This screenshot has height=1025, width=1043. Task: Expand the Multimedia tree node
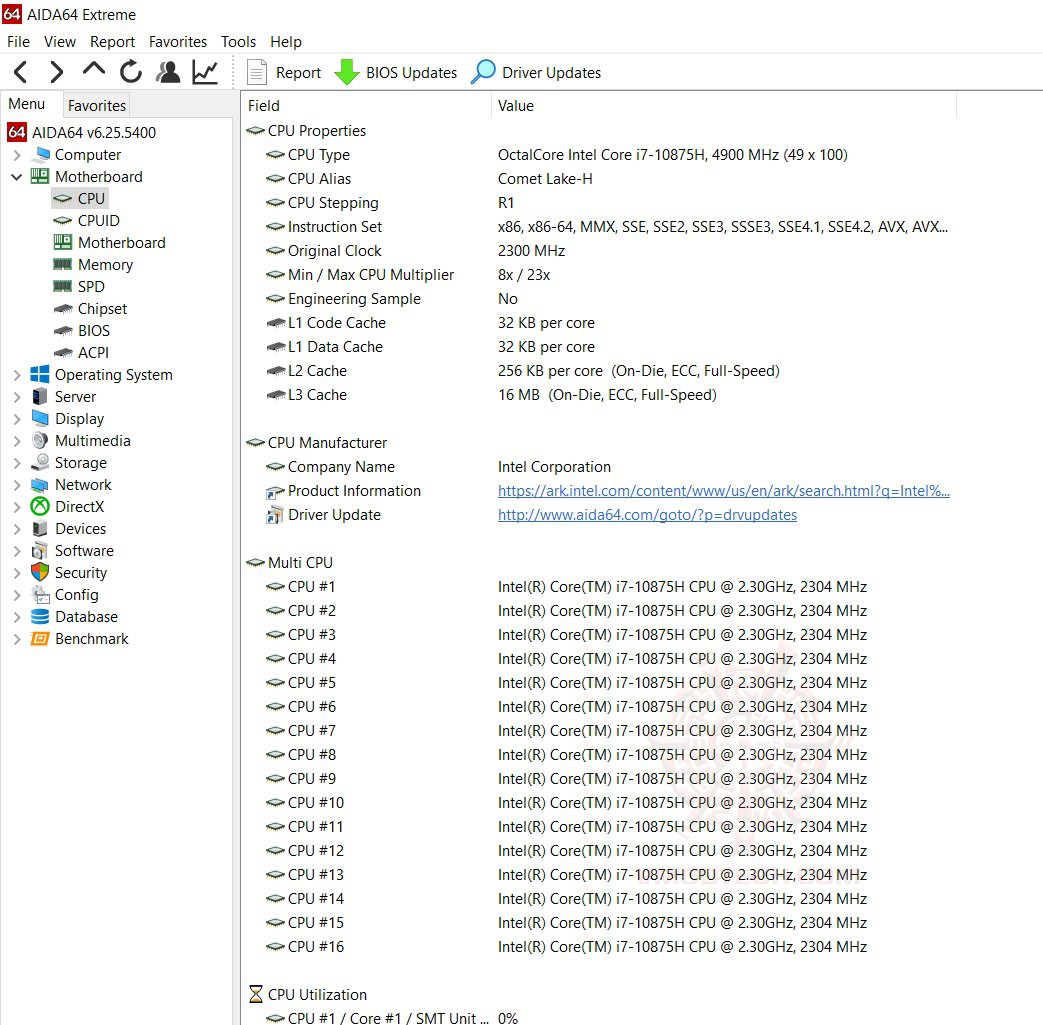click(17, 441)
